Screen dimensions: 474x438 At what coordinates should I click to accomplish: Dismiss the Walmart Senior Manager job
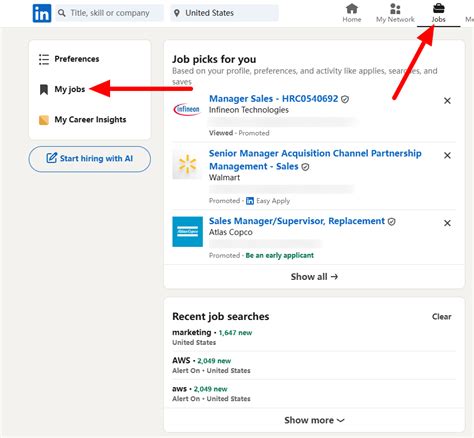447,155
